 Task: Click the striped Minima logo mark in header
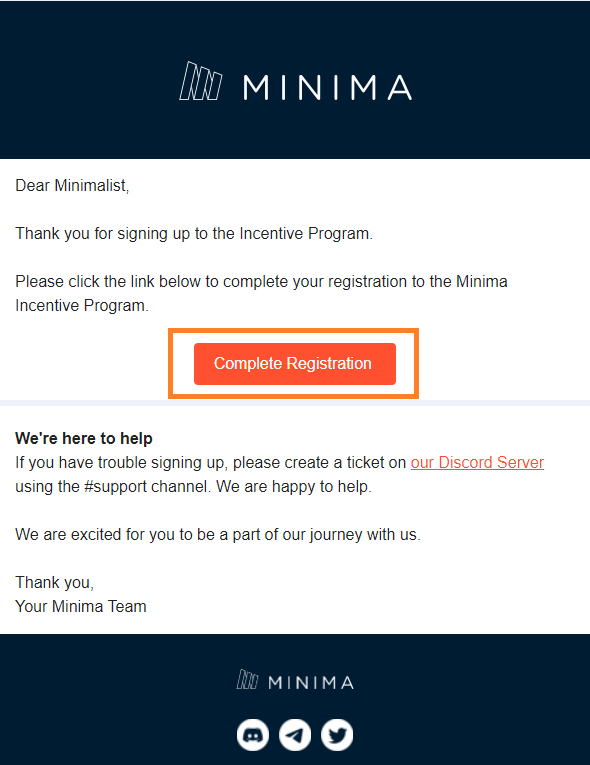click(x=201, y=81)
